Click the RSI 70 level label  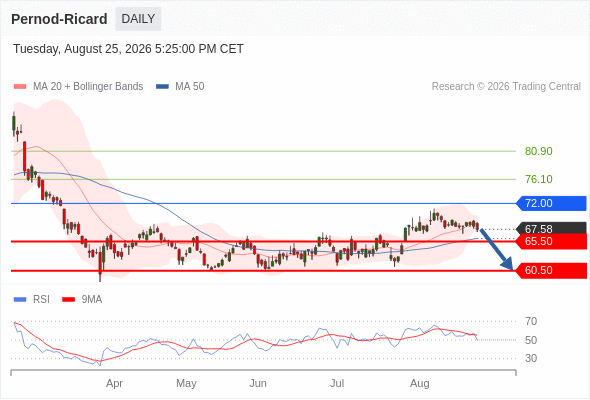point(531,321)
